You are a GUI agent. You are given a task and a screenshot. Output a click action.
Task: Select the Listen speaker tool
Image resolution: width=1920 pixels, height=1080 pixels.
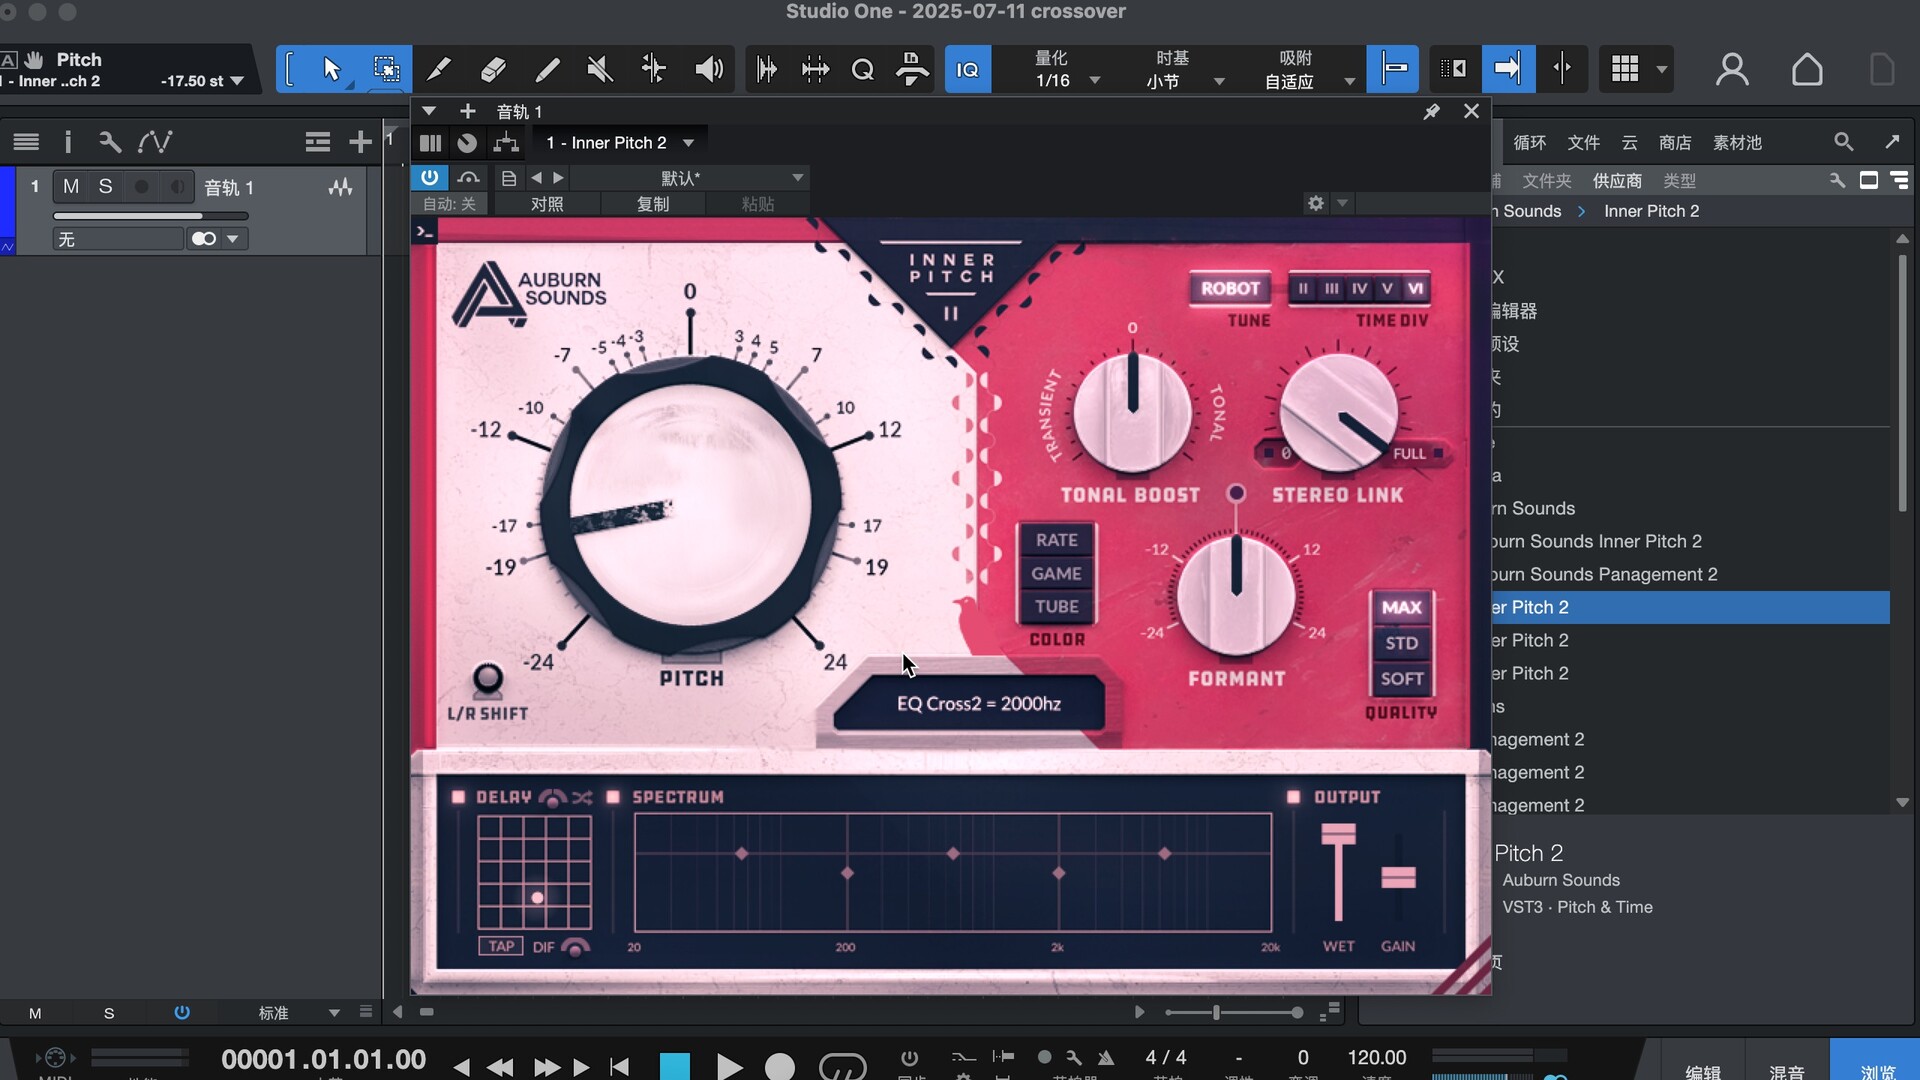pyautogui.click(x=709, y=69)
